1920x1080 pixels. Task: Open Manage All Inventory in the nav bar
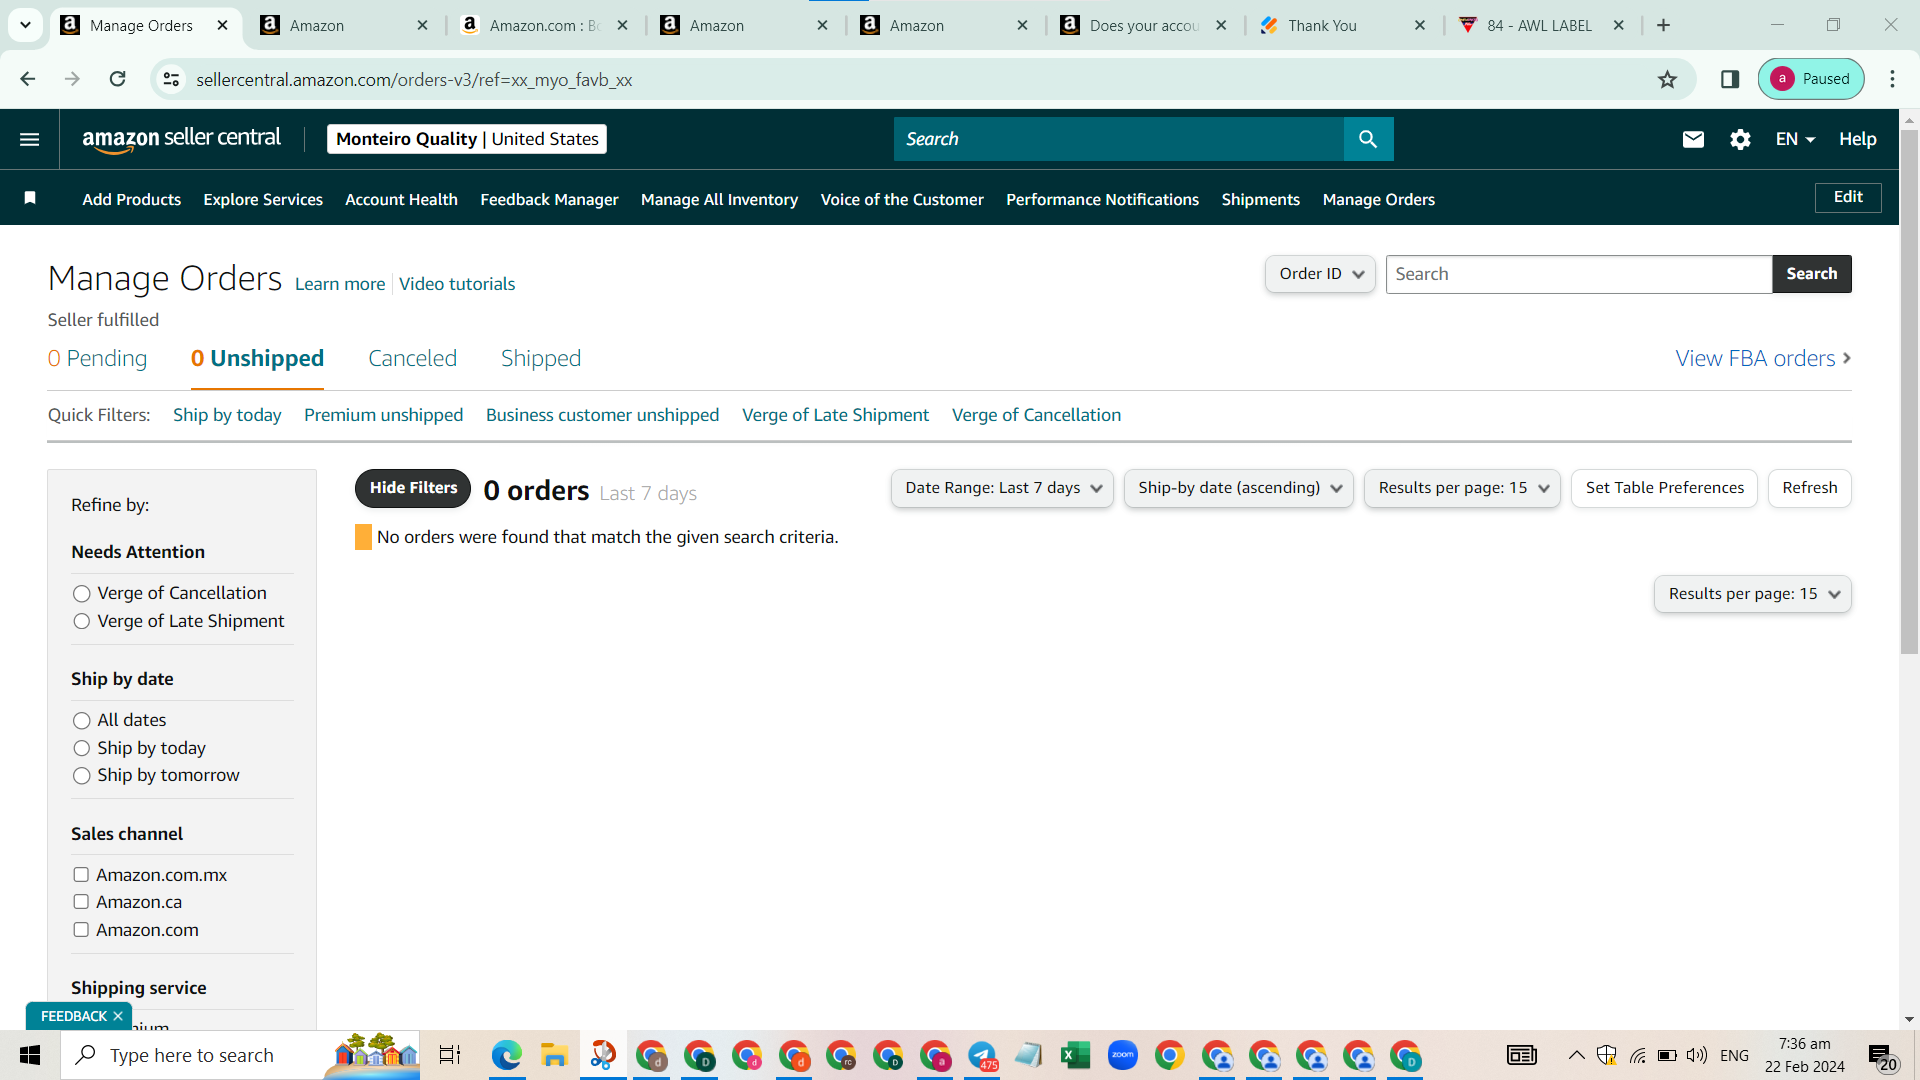tap(719, 199)
